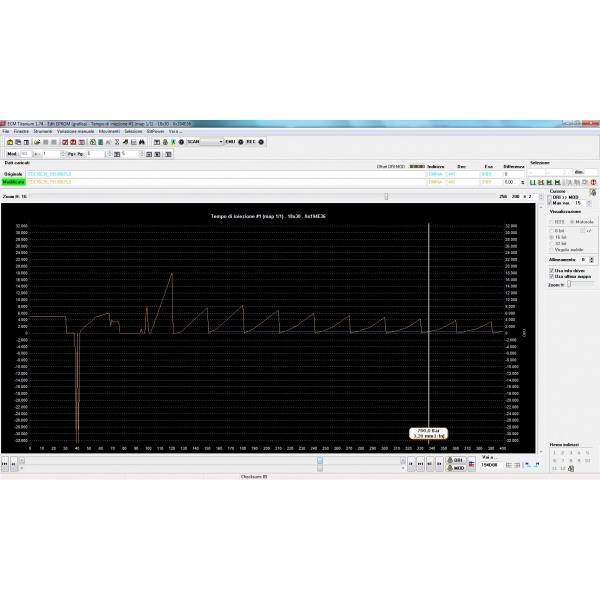Open the Strumenti menu

43,131
